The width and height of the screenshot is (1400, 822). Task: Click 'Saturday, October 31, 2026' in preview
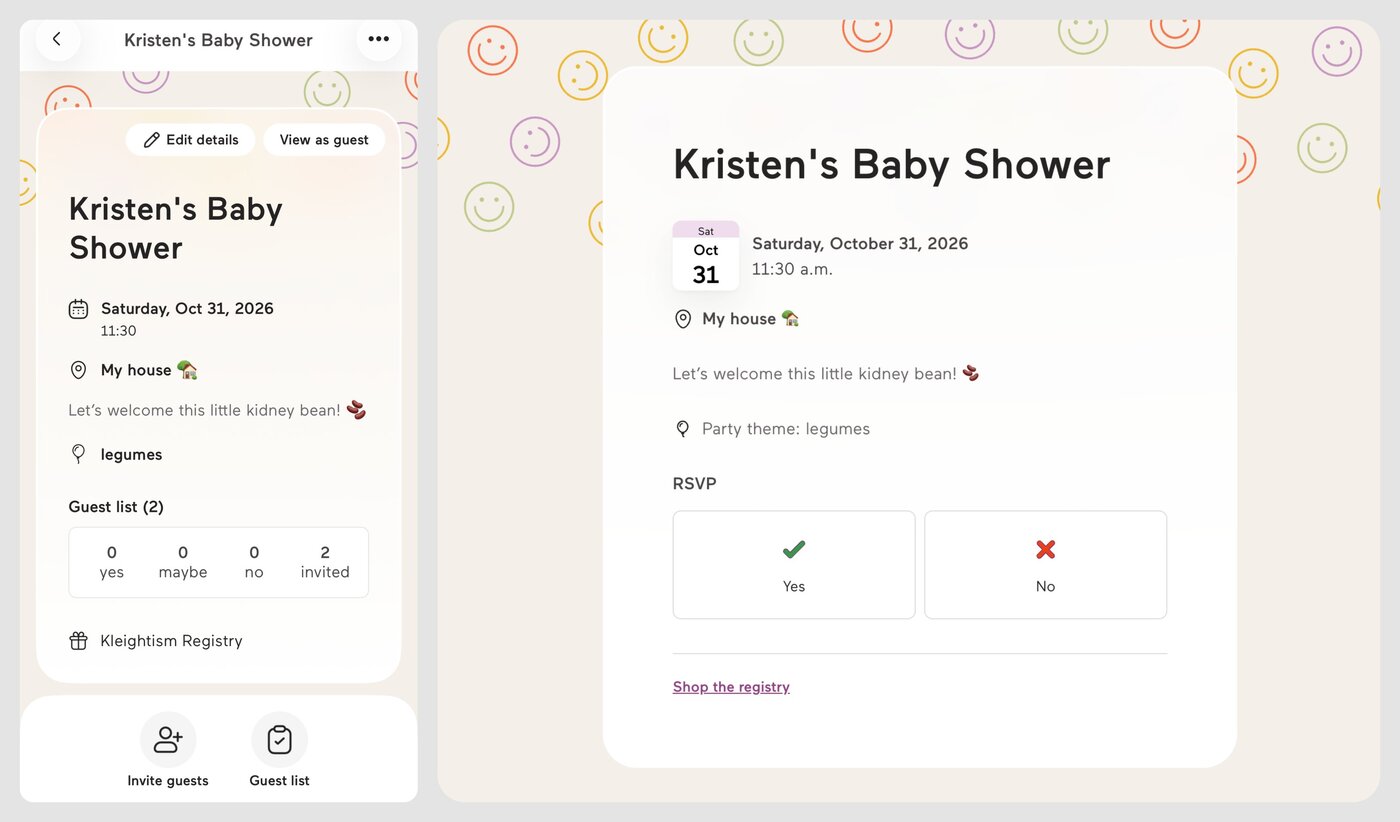tap(860, 244)
